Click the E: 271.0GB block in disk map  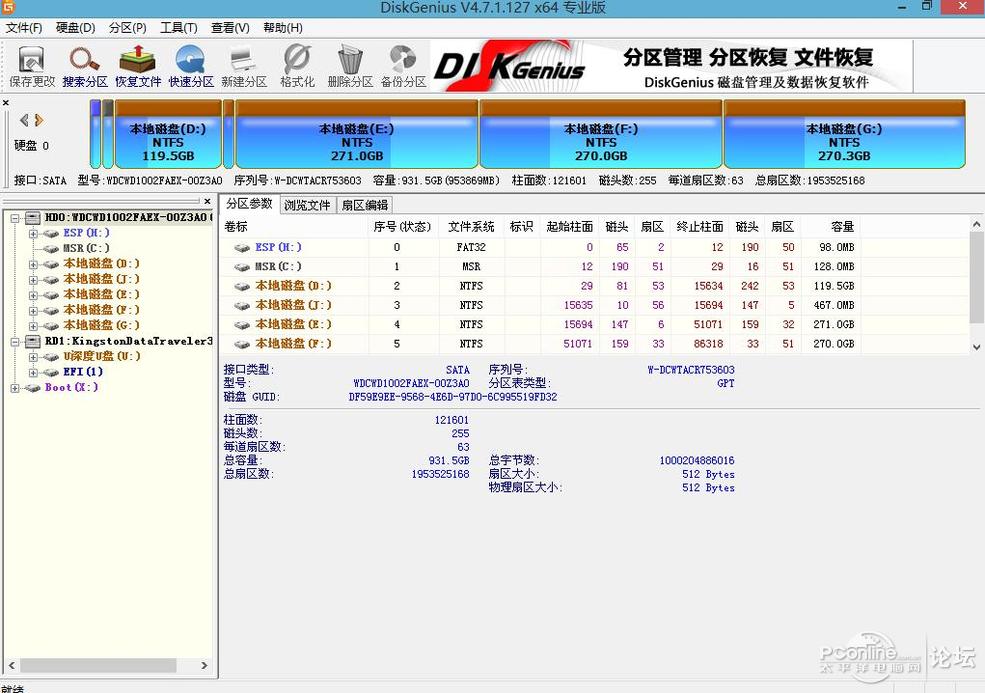click(x=356, y=134)
